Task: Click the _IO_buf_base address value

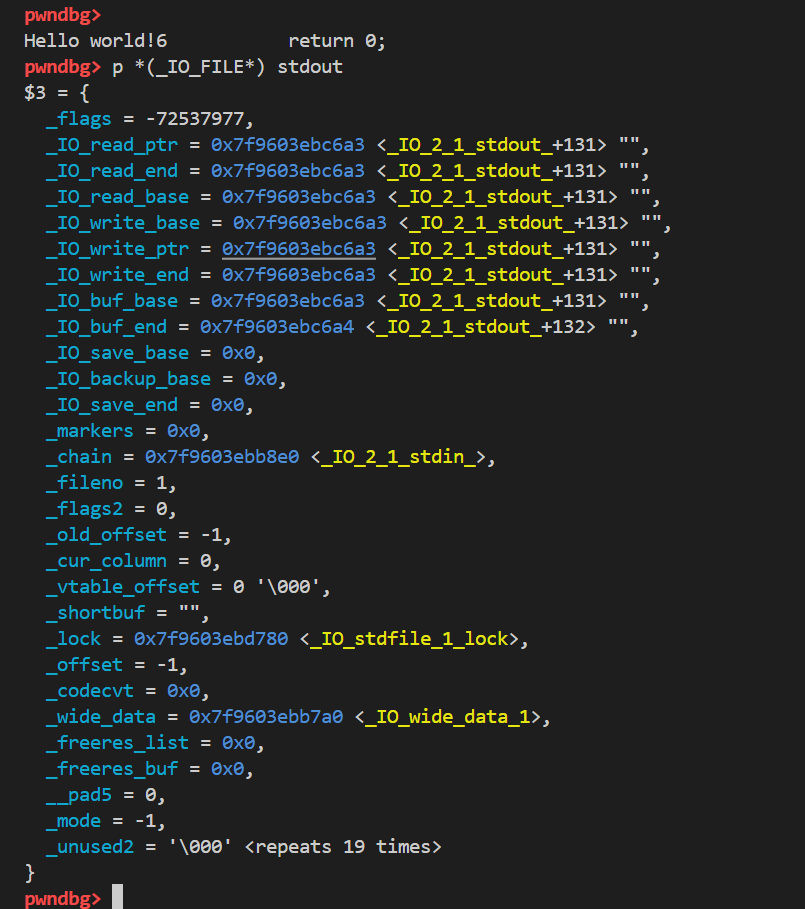Action: [287, 301]
